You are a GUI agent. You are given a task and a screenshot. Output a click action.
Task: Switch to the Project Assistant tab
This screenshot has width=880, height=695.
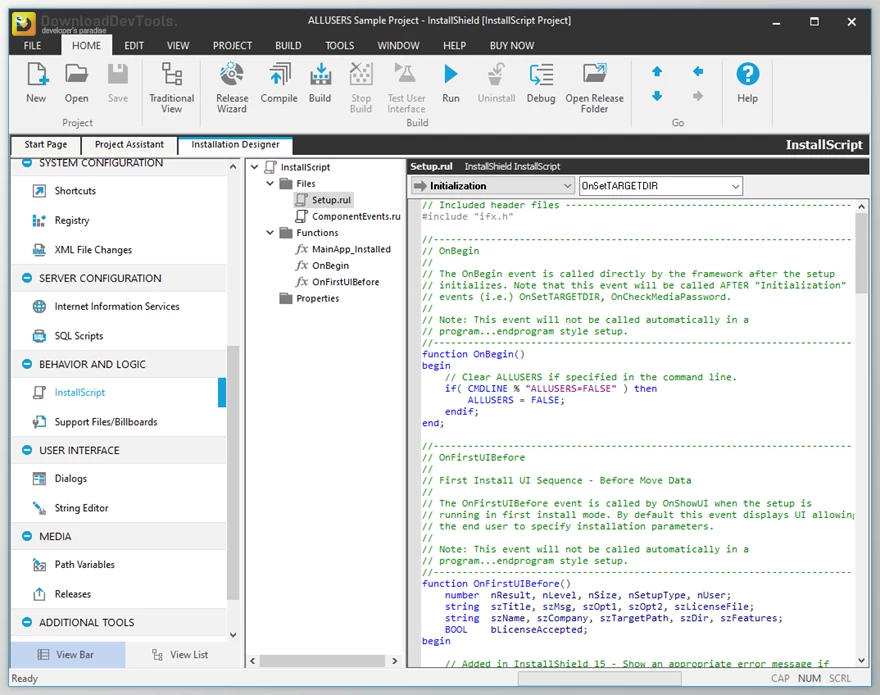[129, 144]
